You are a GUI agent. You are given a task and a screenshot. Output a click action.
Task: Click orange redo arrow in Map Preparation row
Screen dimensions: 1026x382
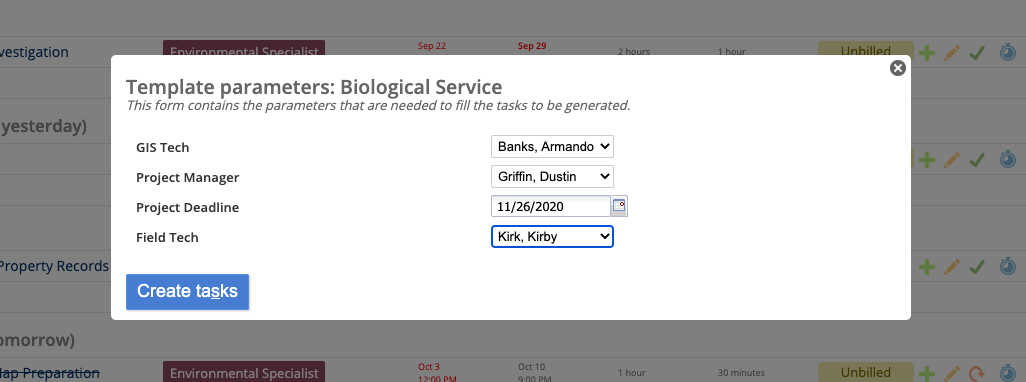[978, 373]
